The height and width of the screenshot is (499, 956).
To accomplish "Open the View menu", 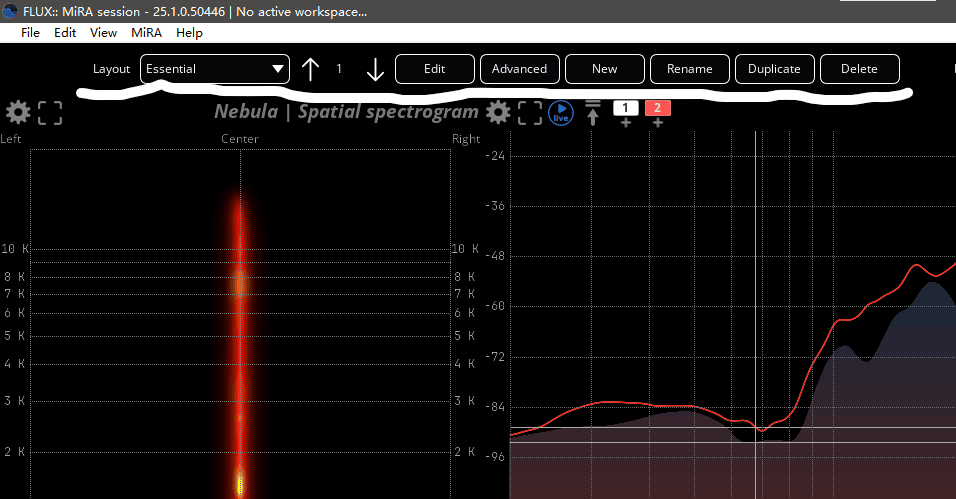I will (103, 33).
